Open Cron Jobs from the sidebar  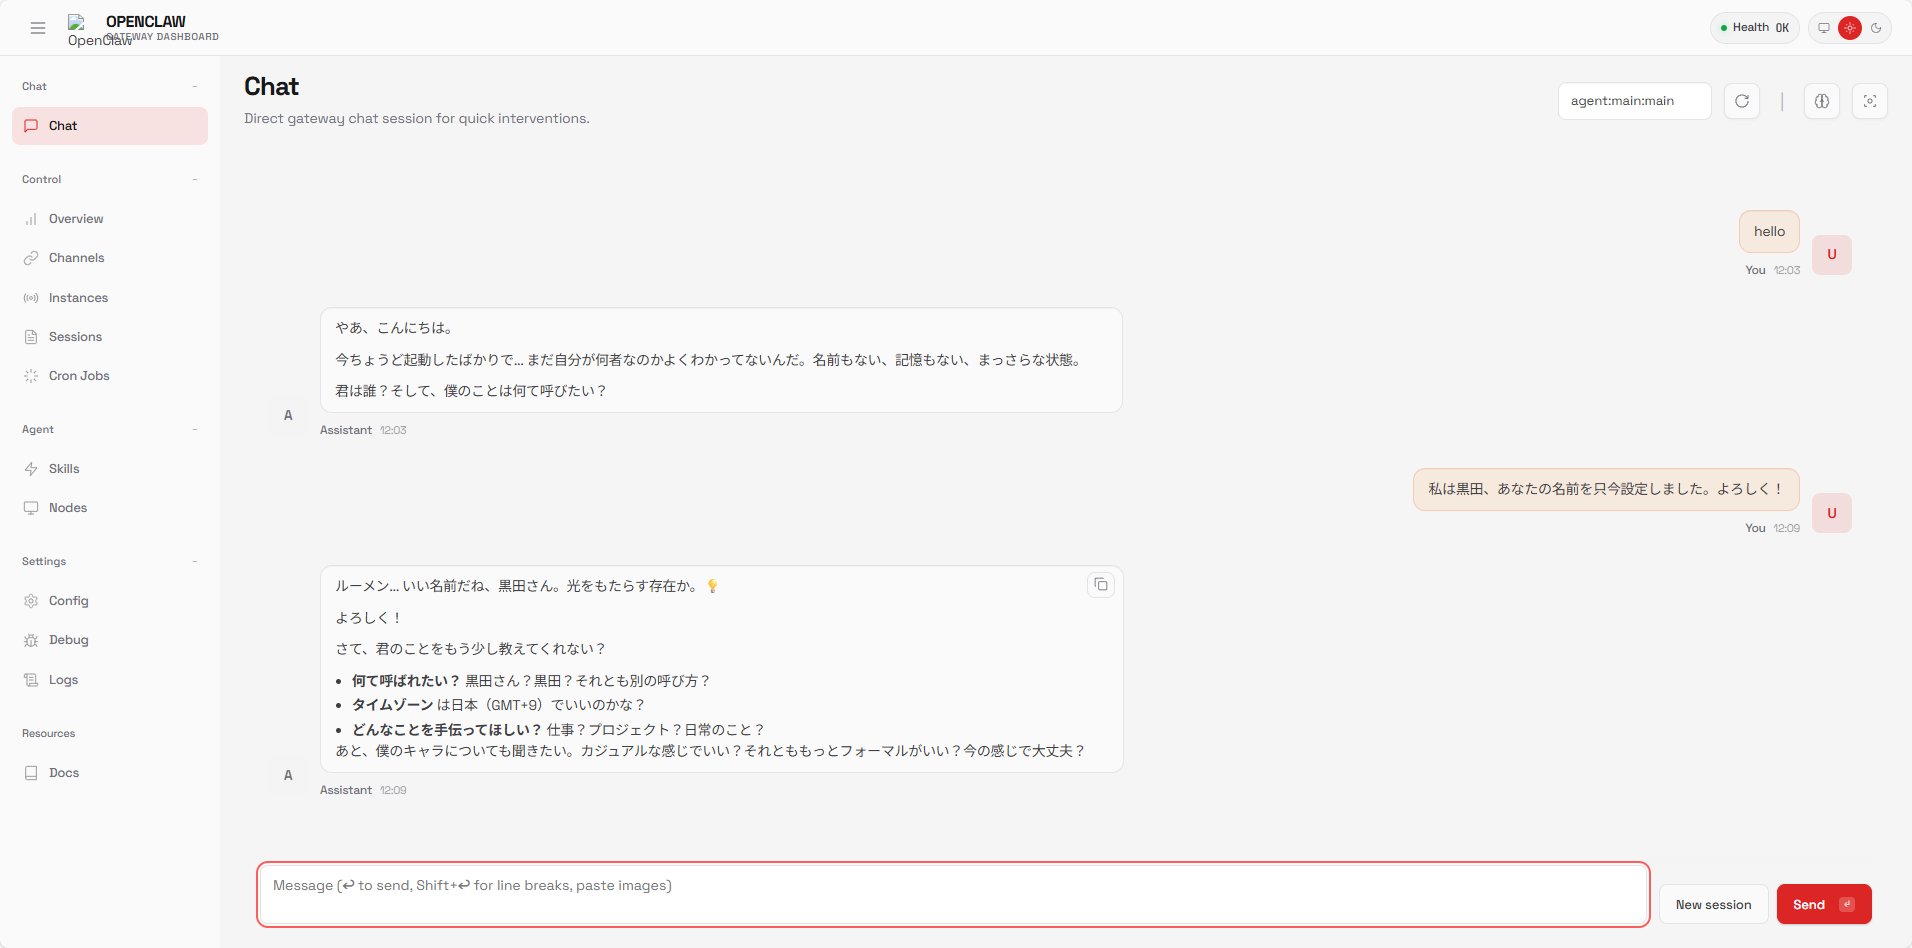click(x=79, y=376)
